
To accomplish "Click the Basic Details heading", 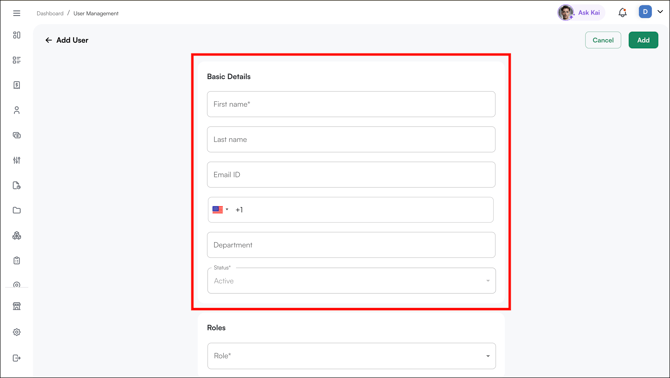I will coord(229,76).
